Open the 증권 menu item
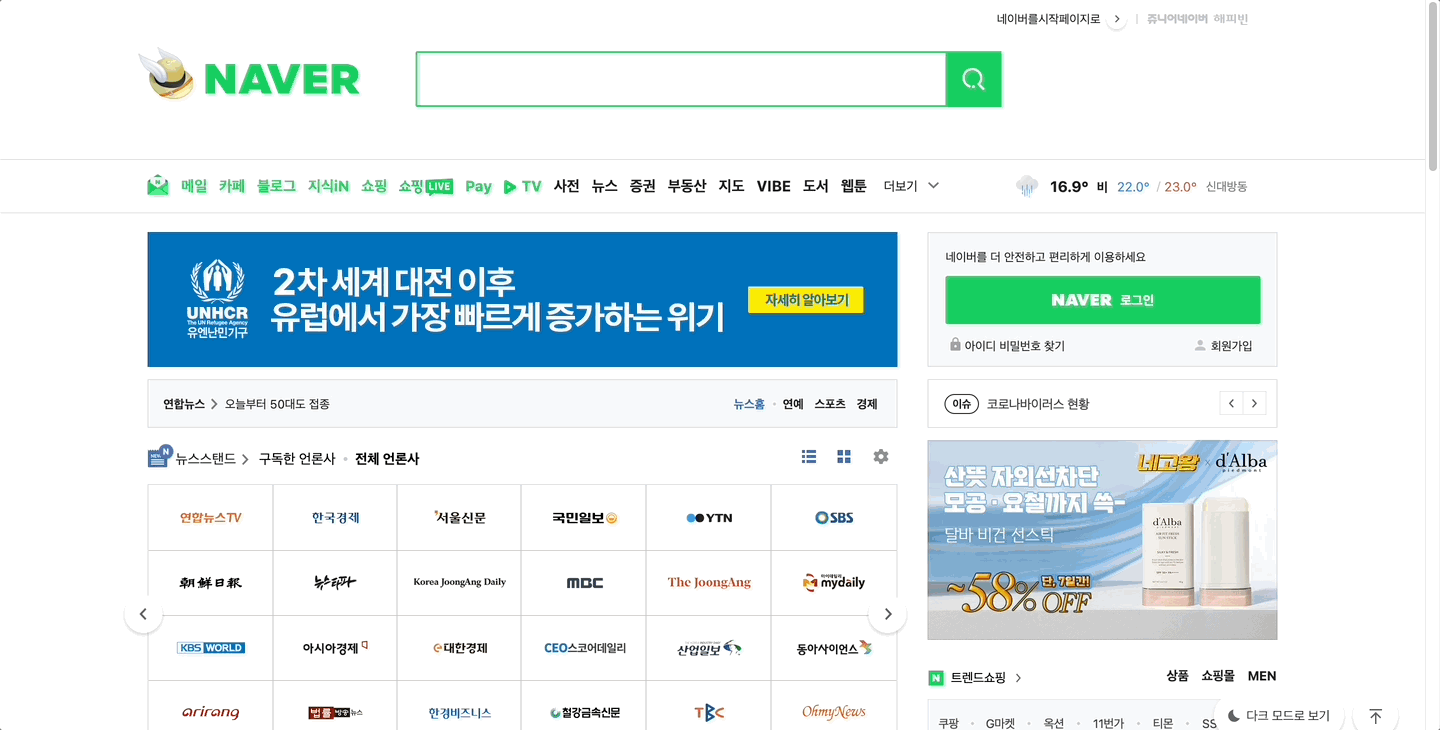The height and width of the screenshot is (730, 1440). pos(643,186)
